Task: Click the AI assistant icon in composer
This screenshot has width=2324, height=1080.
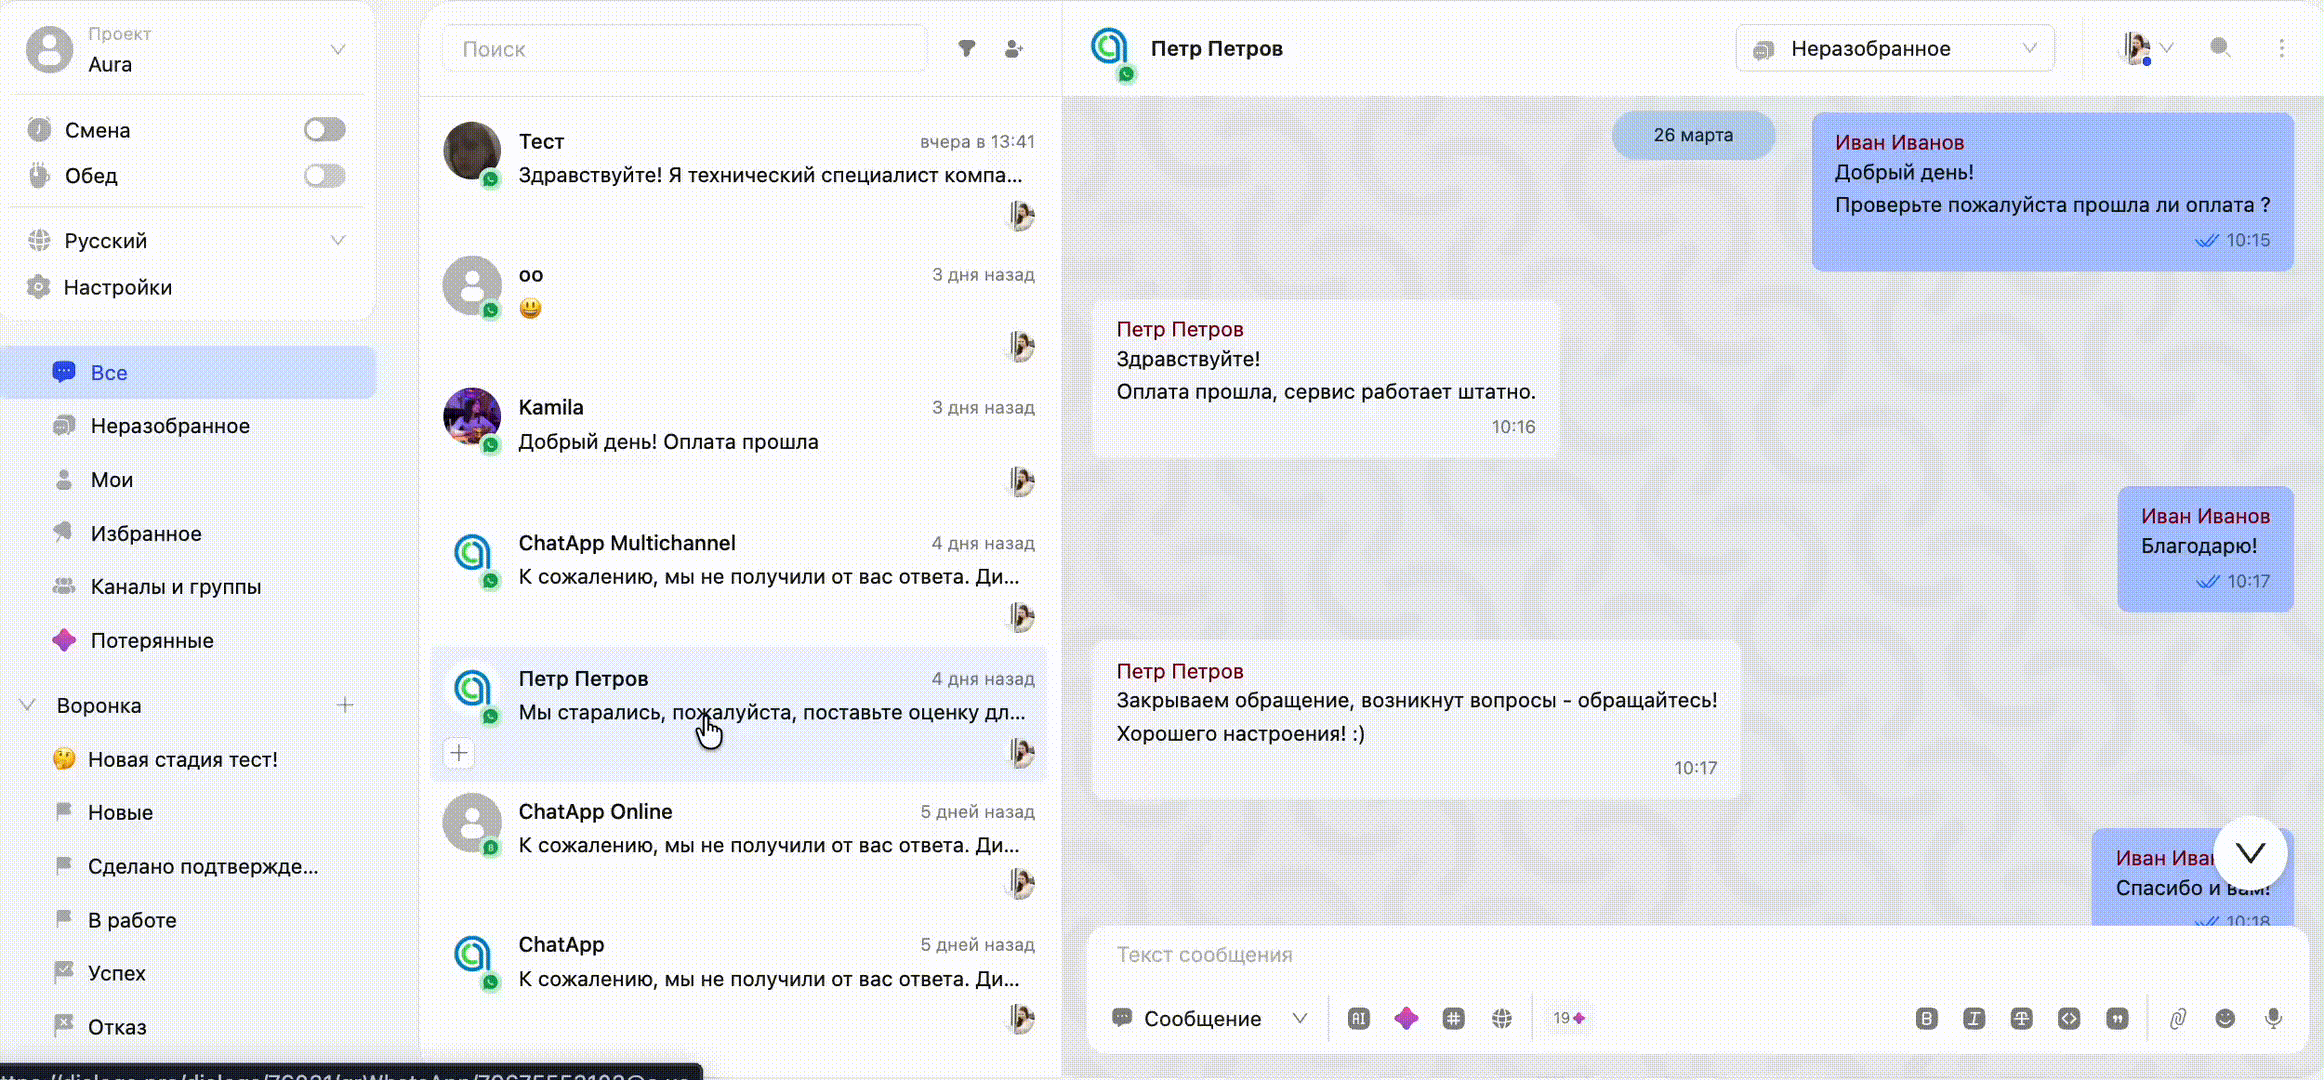Action: 1358,1018
